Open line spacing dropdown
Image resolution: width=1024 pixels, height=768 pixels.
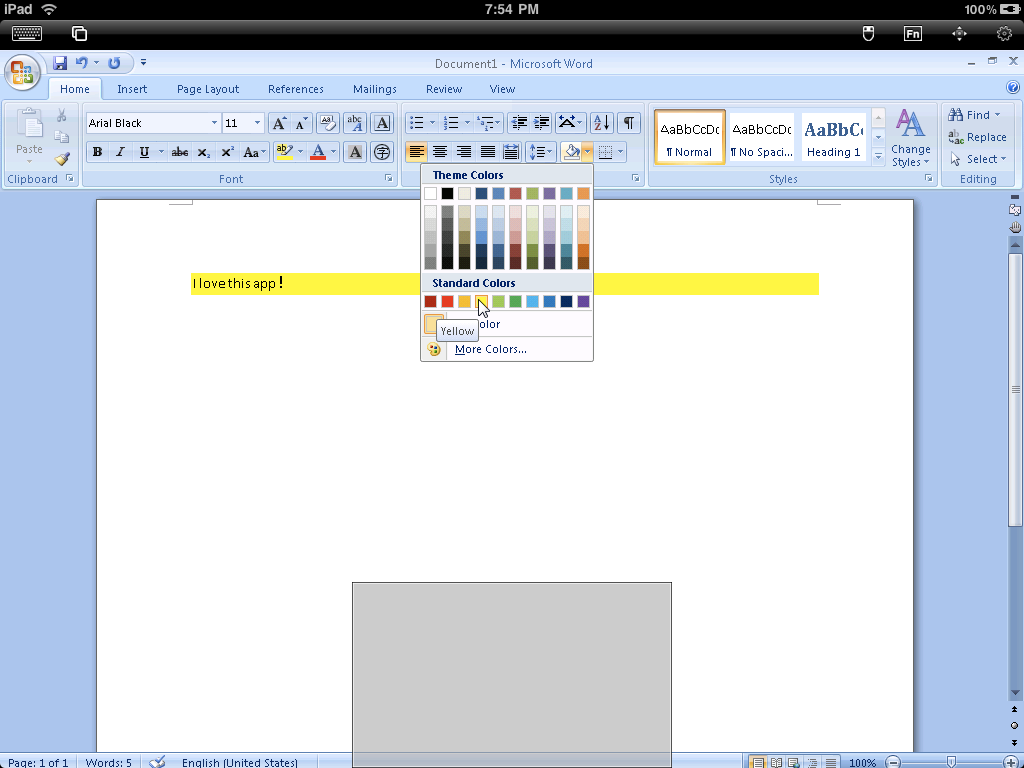541,152
